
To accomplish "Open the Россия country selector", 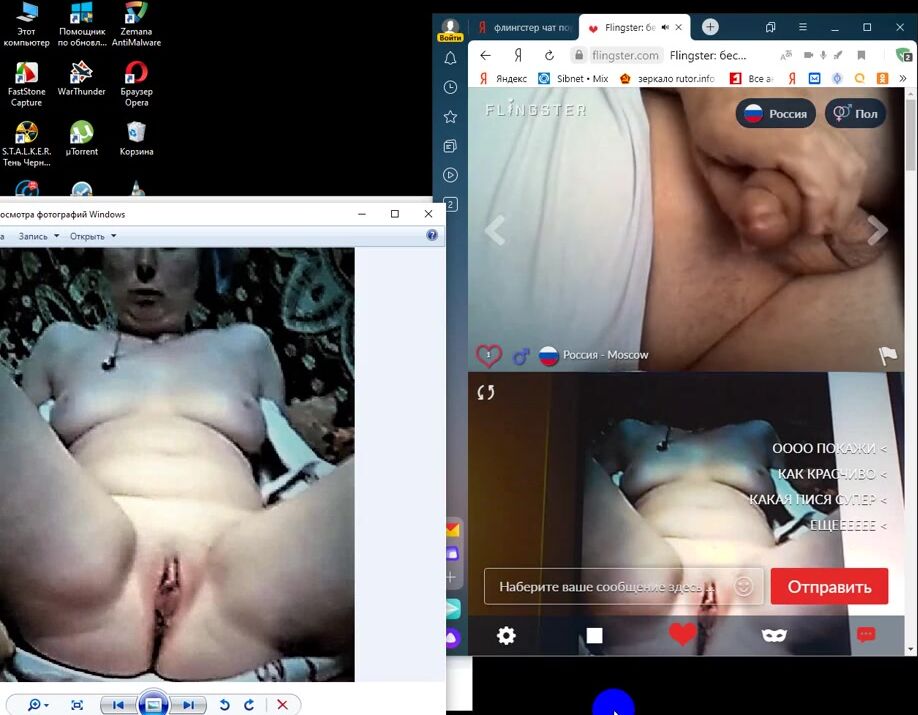I will [777, 114].
